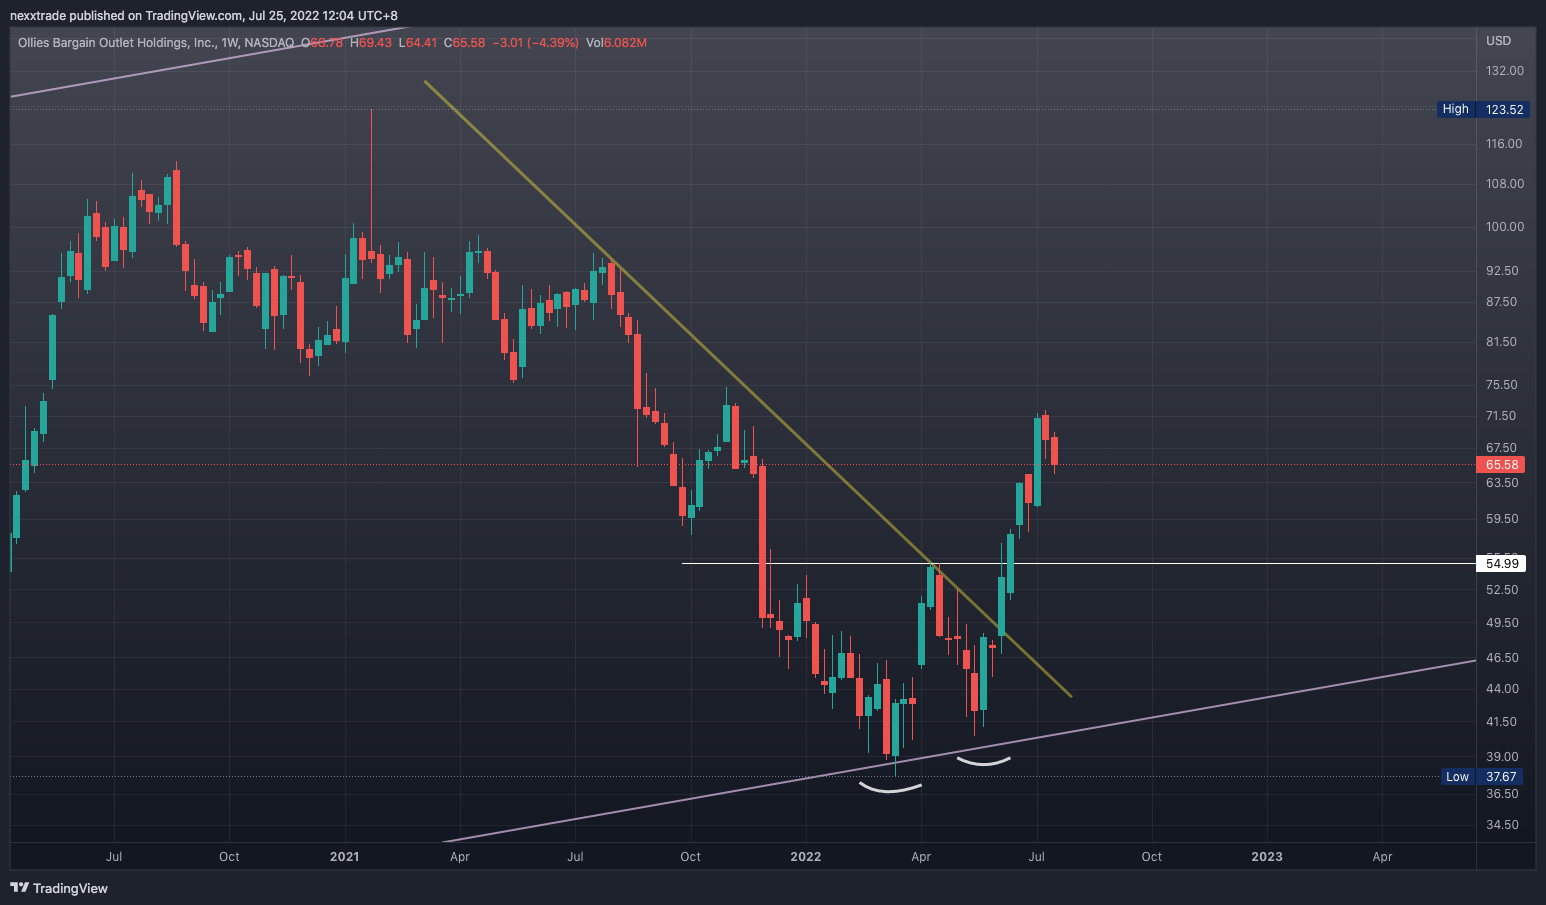Click the 92.50 price axis label
The height and width of the screenshot is (905, 1546).
coord(1502,271)
